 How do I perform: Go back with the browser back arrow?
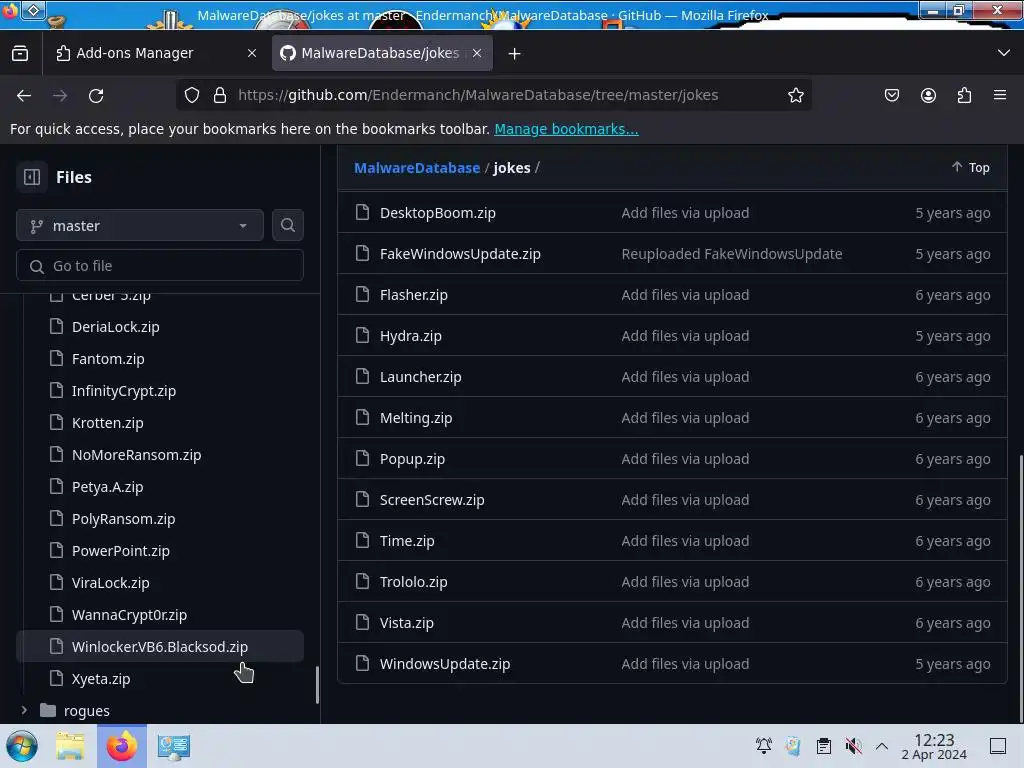click(x=24, y=95)
